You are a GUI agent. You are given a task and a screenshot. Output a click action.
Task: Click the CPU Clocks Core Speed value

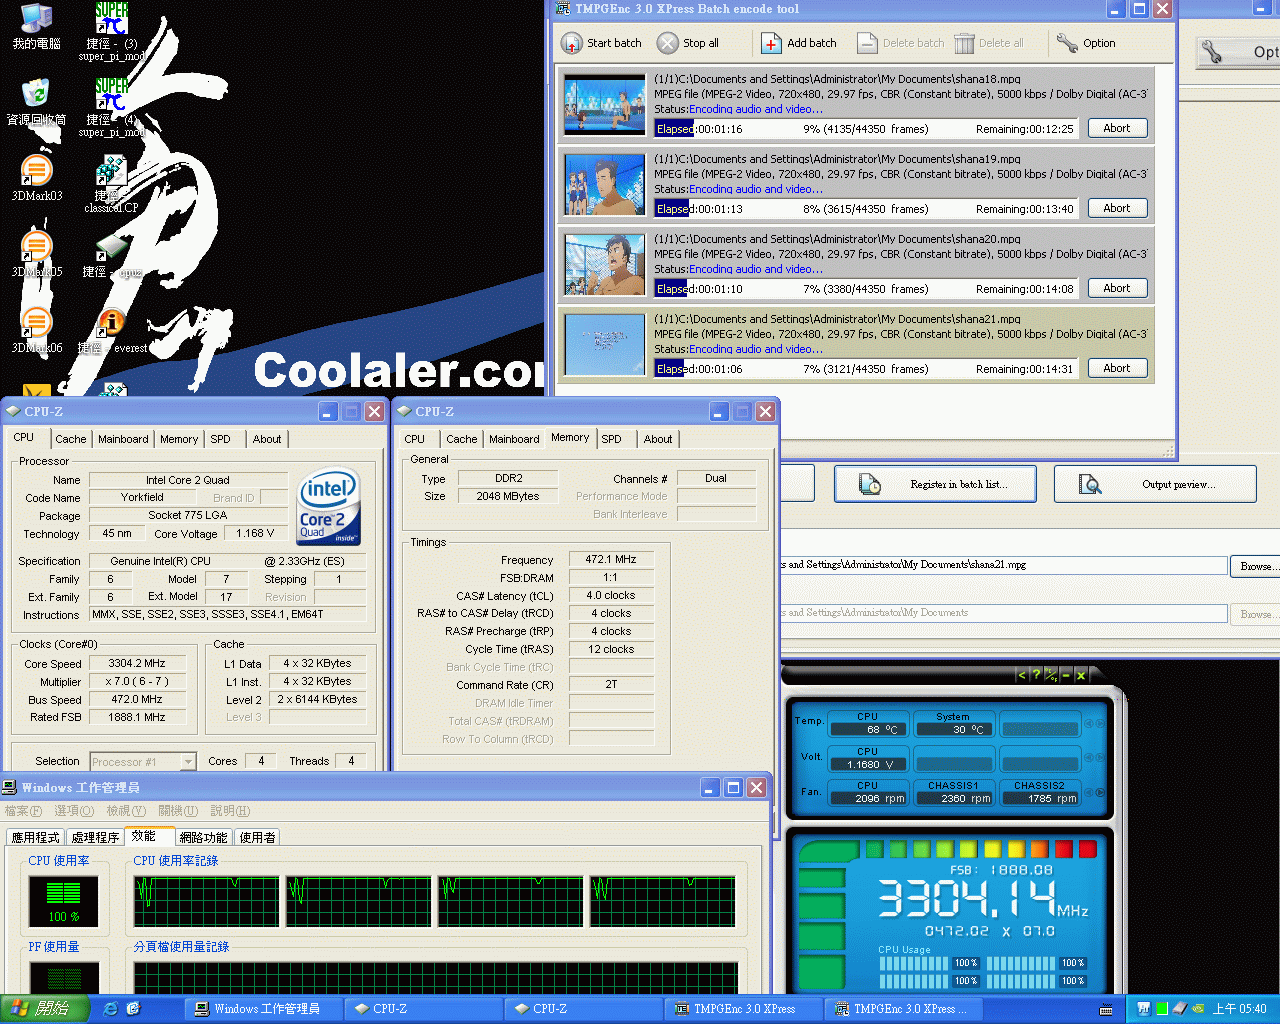(x=137, y=664)
